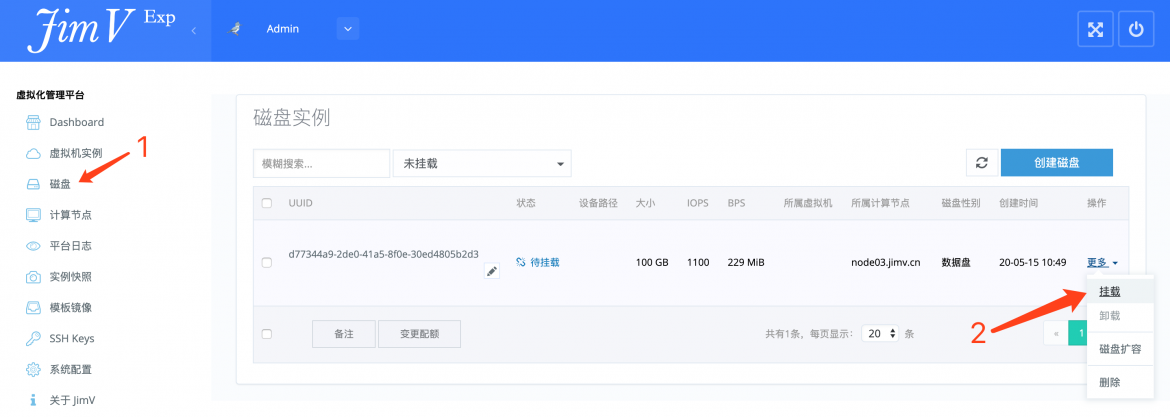
Task: Click the 备注 button
Action: 343,334
